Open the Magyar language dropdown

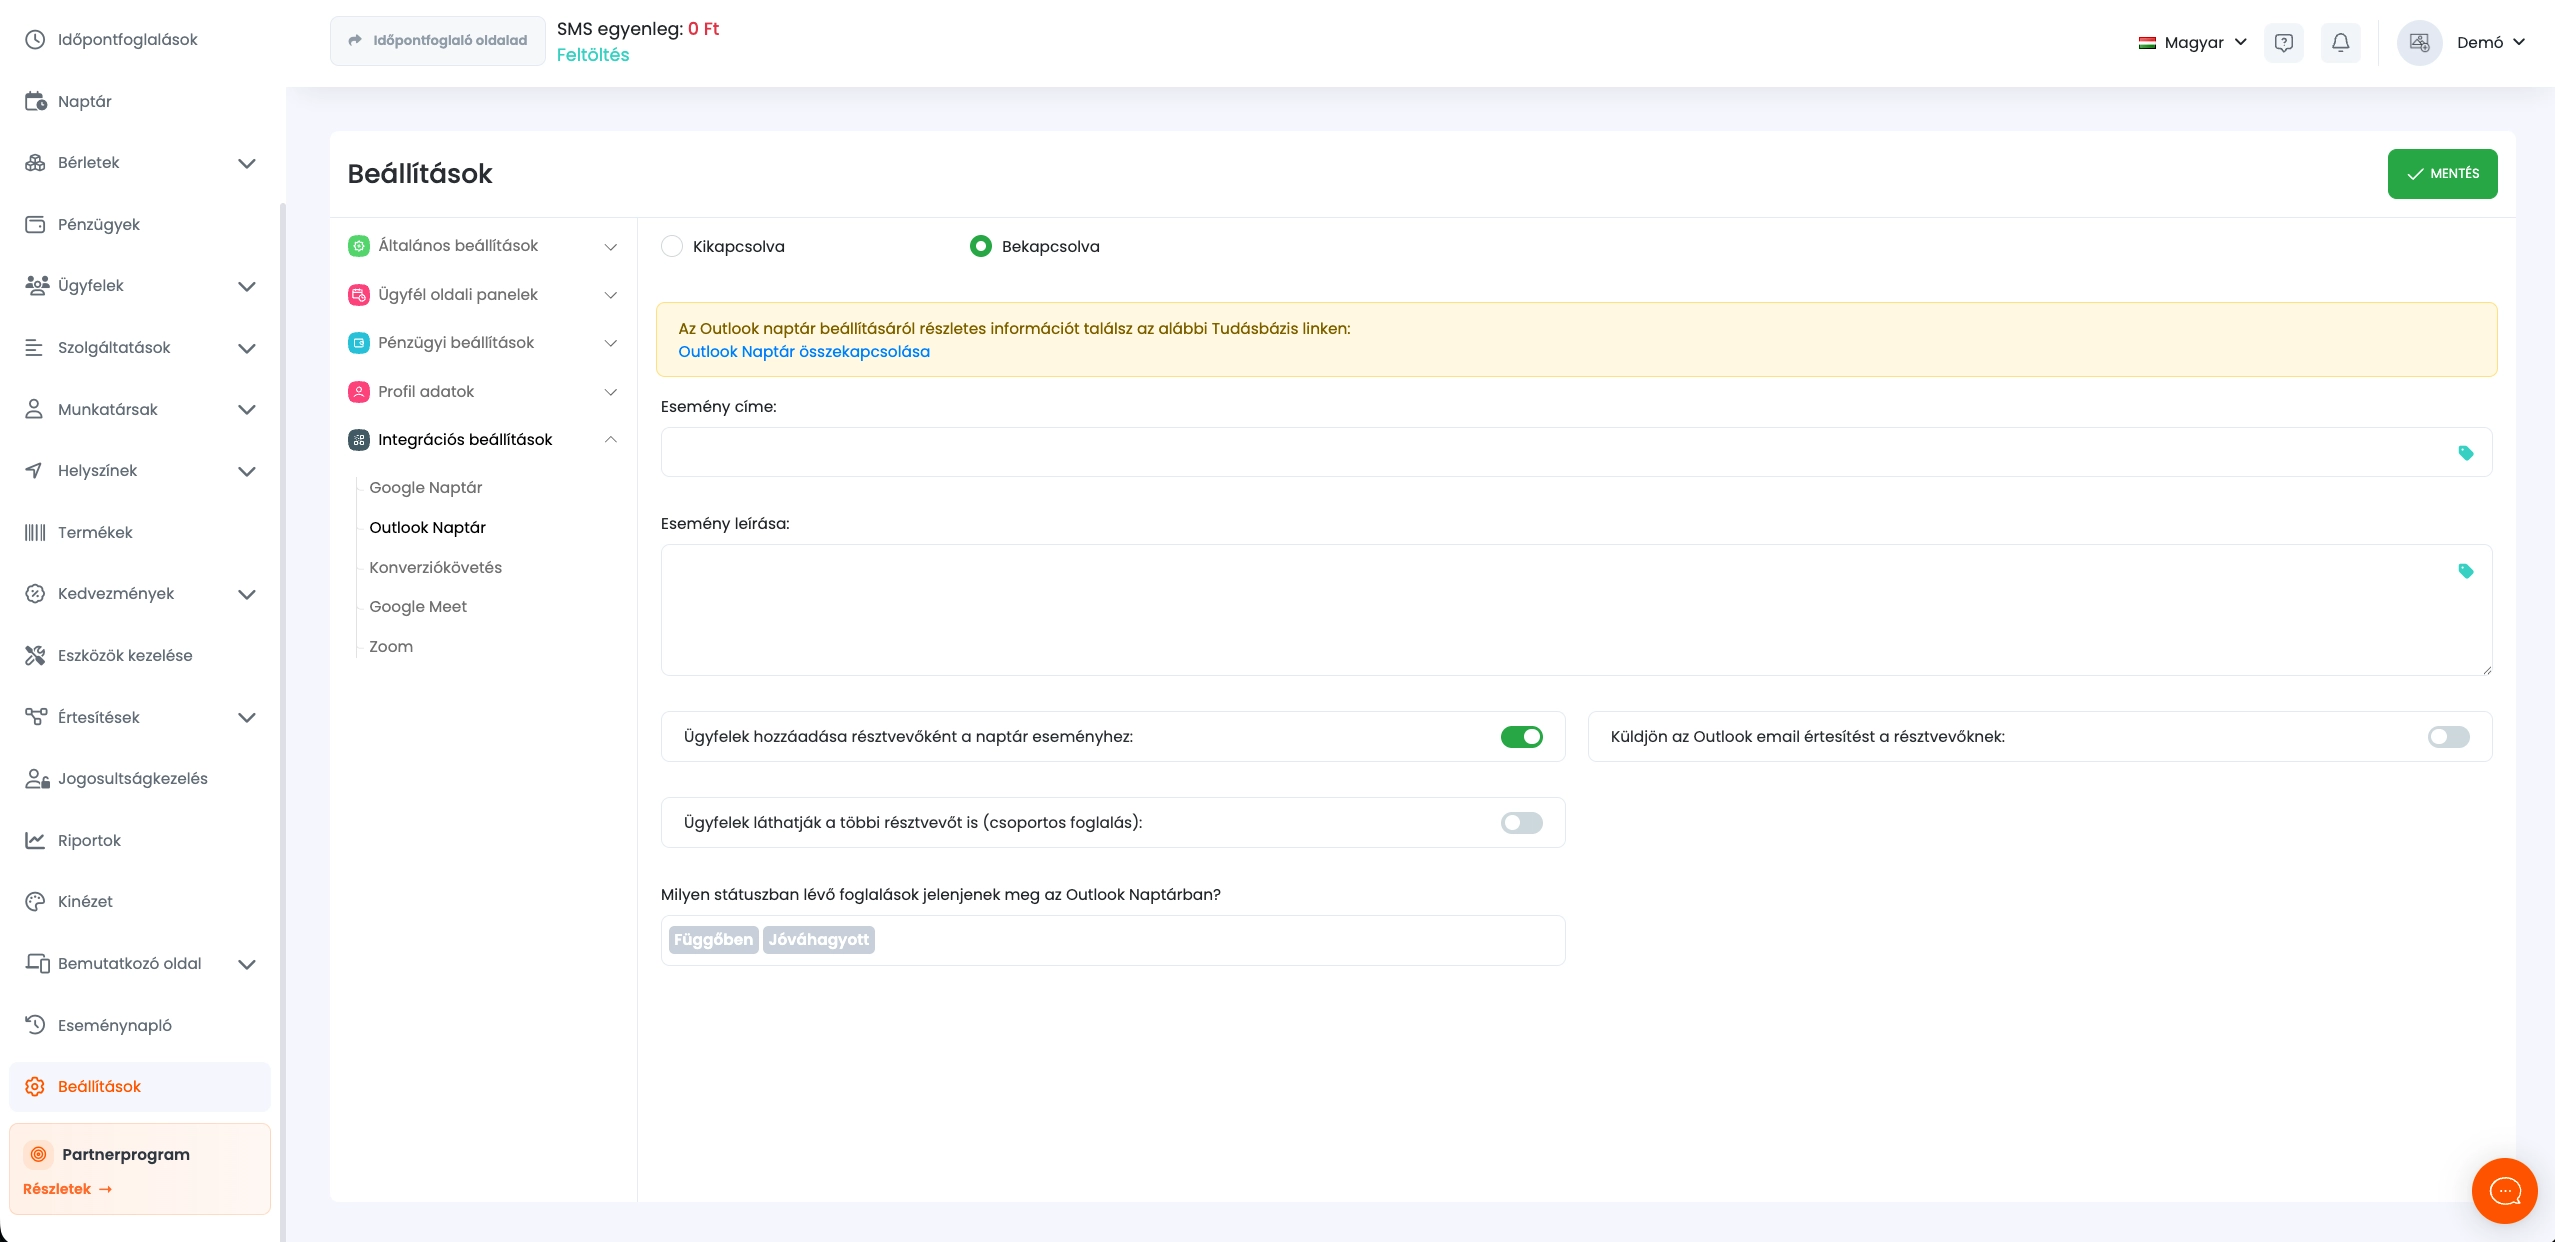[x=2192, y=42]
